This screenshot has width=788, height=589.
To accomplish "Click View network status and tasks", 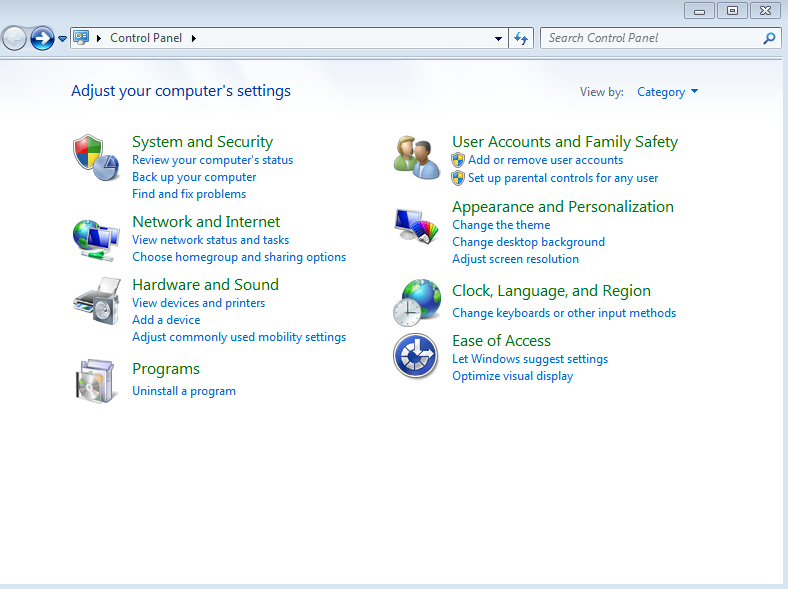I will click(211, 240).
